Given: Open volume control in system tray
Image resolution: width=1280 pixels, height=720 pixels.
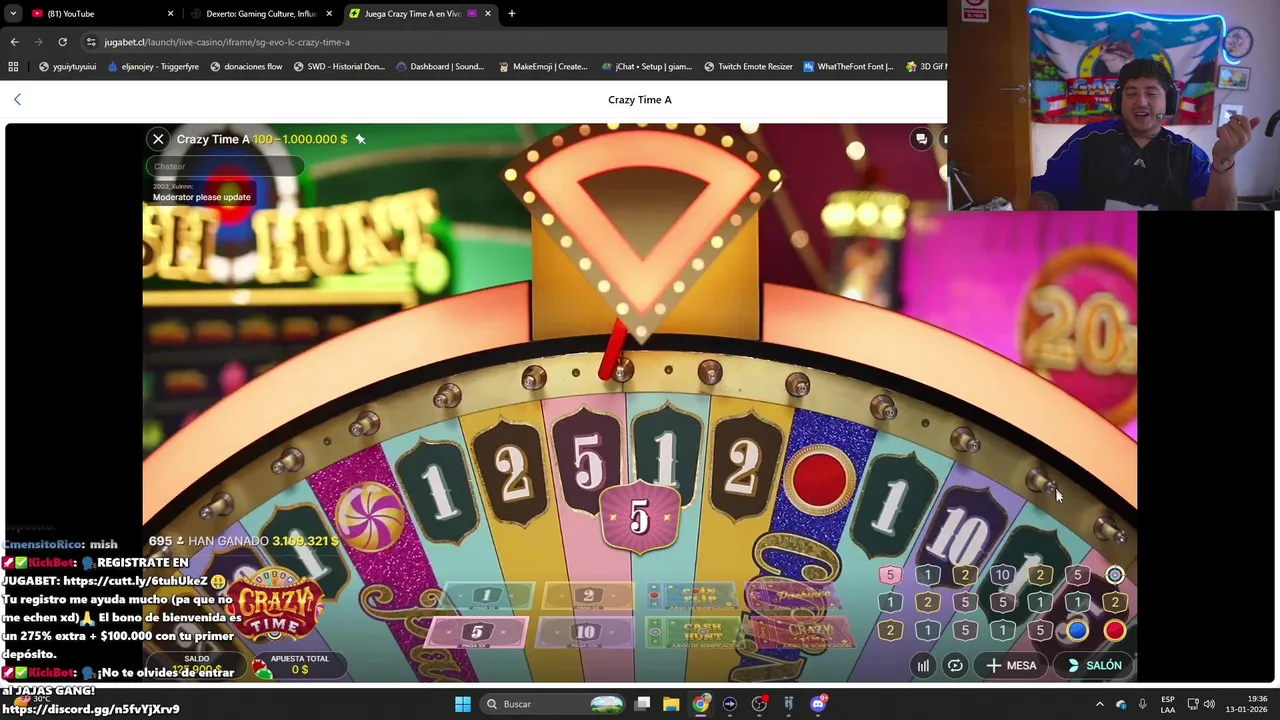Looking at the screenshot, I should pos(1209,704).
